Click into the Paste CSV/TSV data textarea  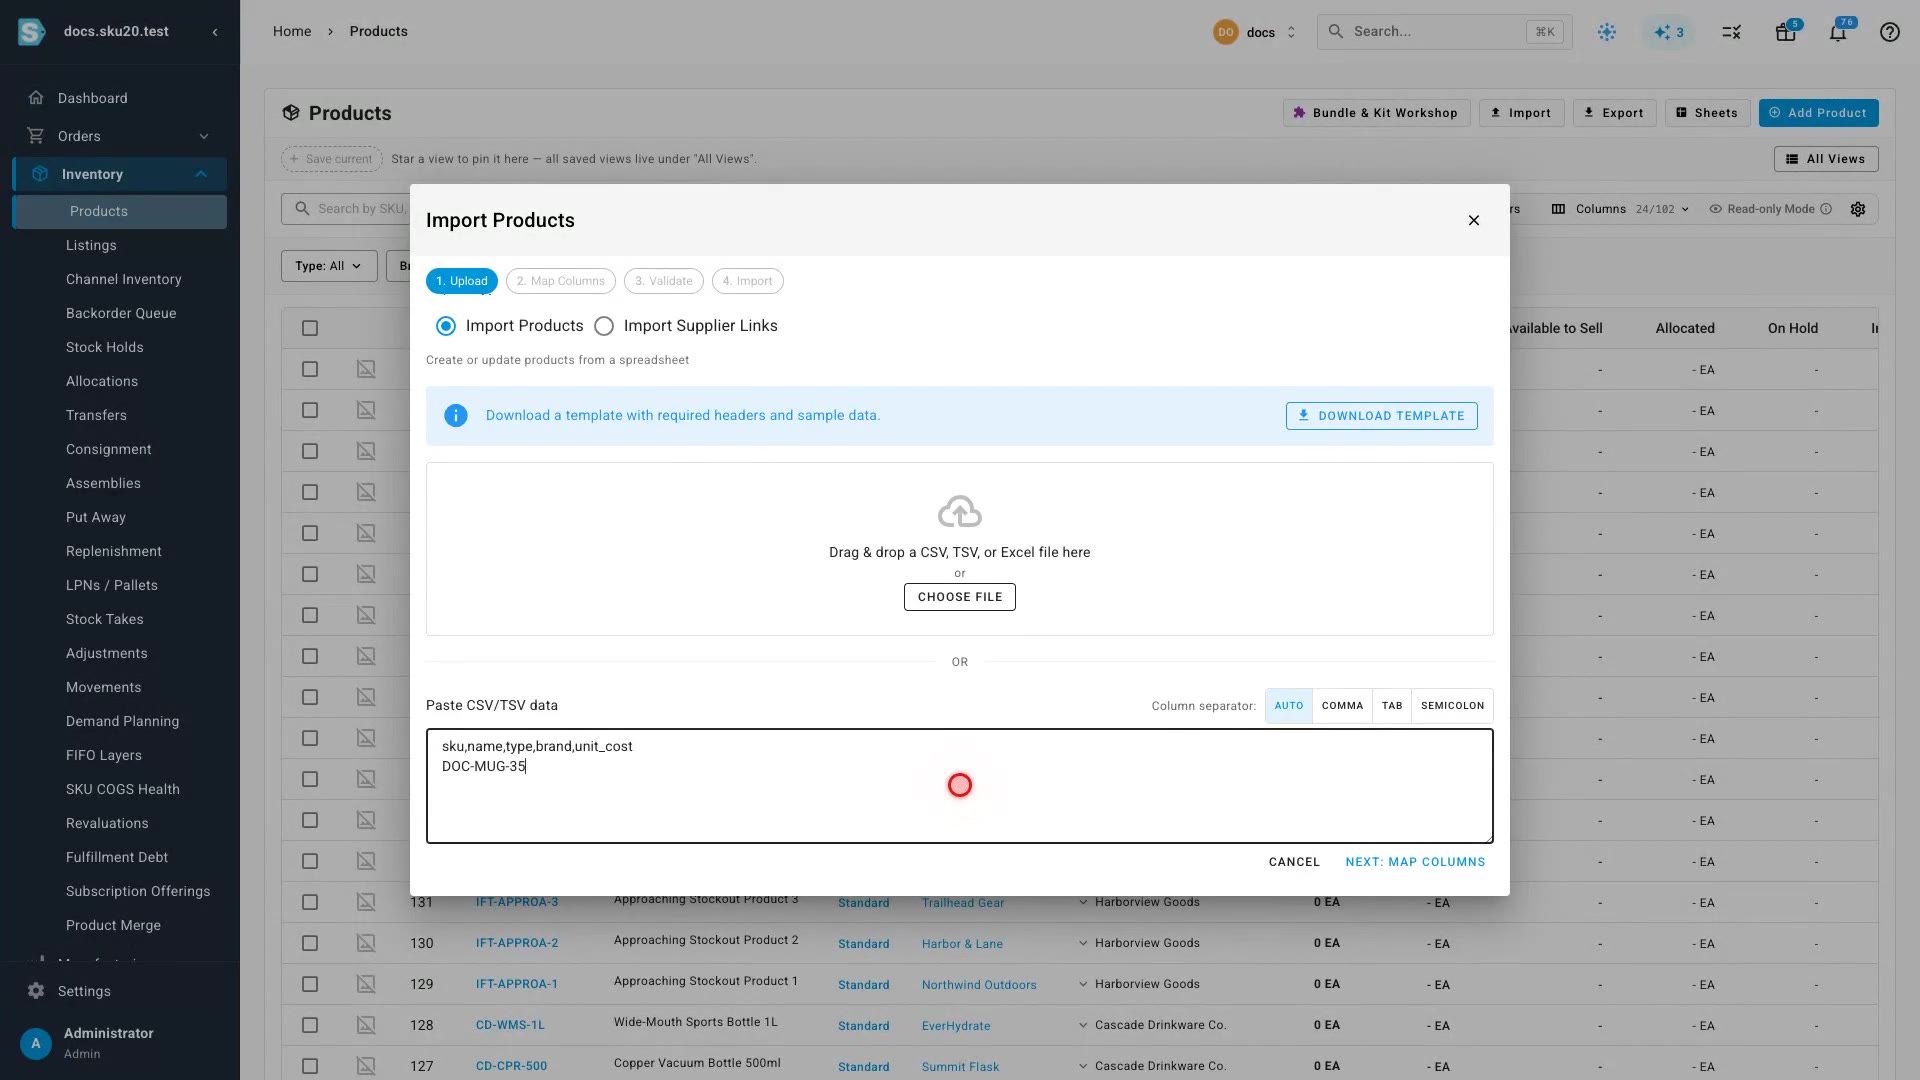tap(960, 786)
